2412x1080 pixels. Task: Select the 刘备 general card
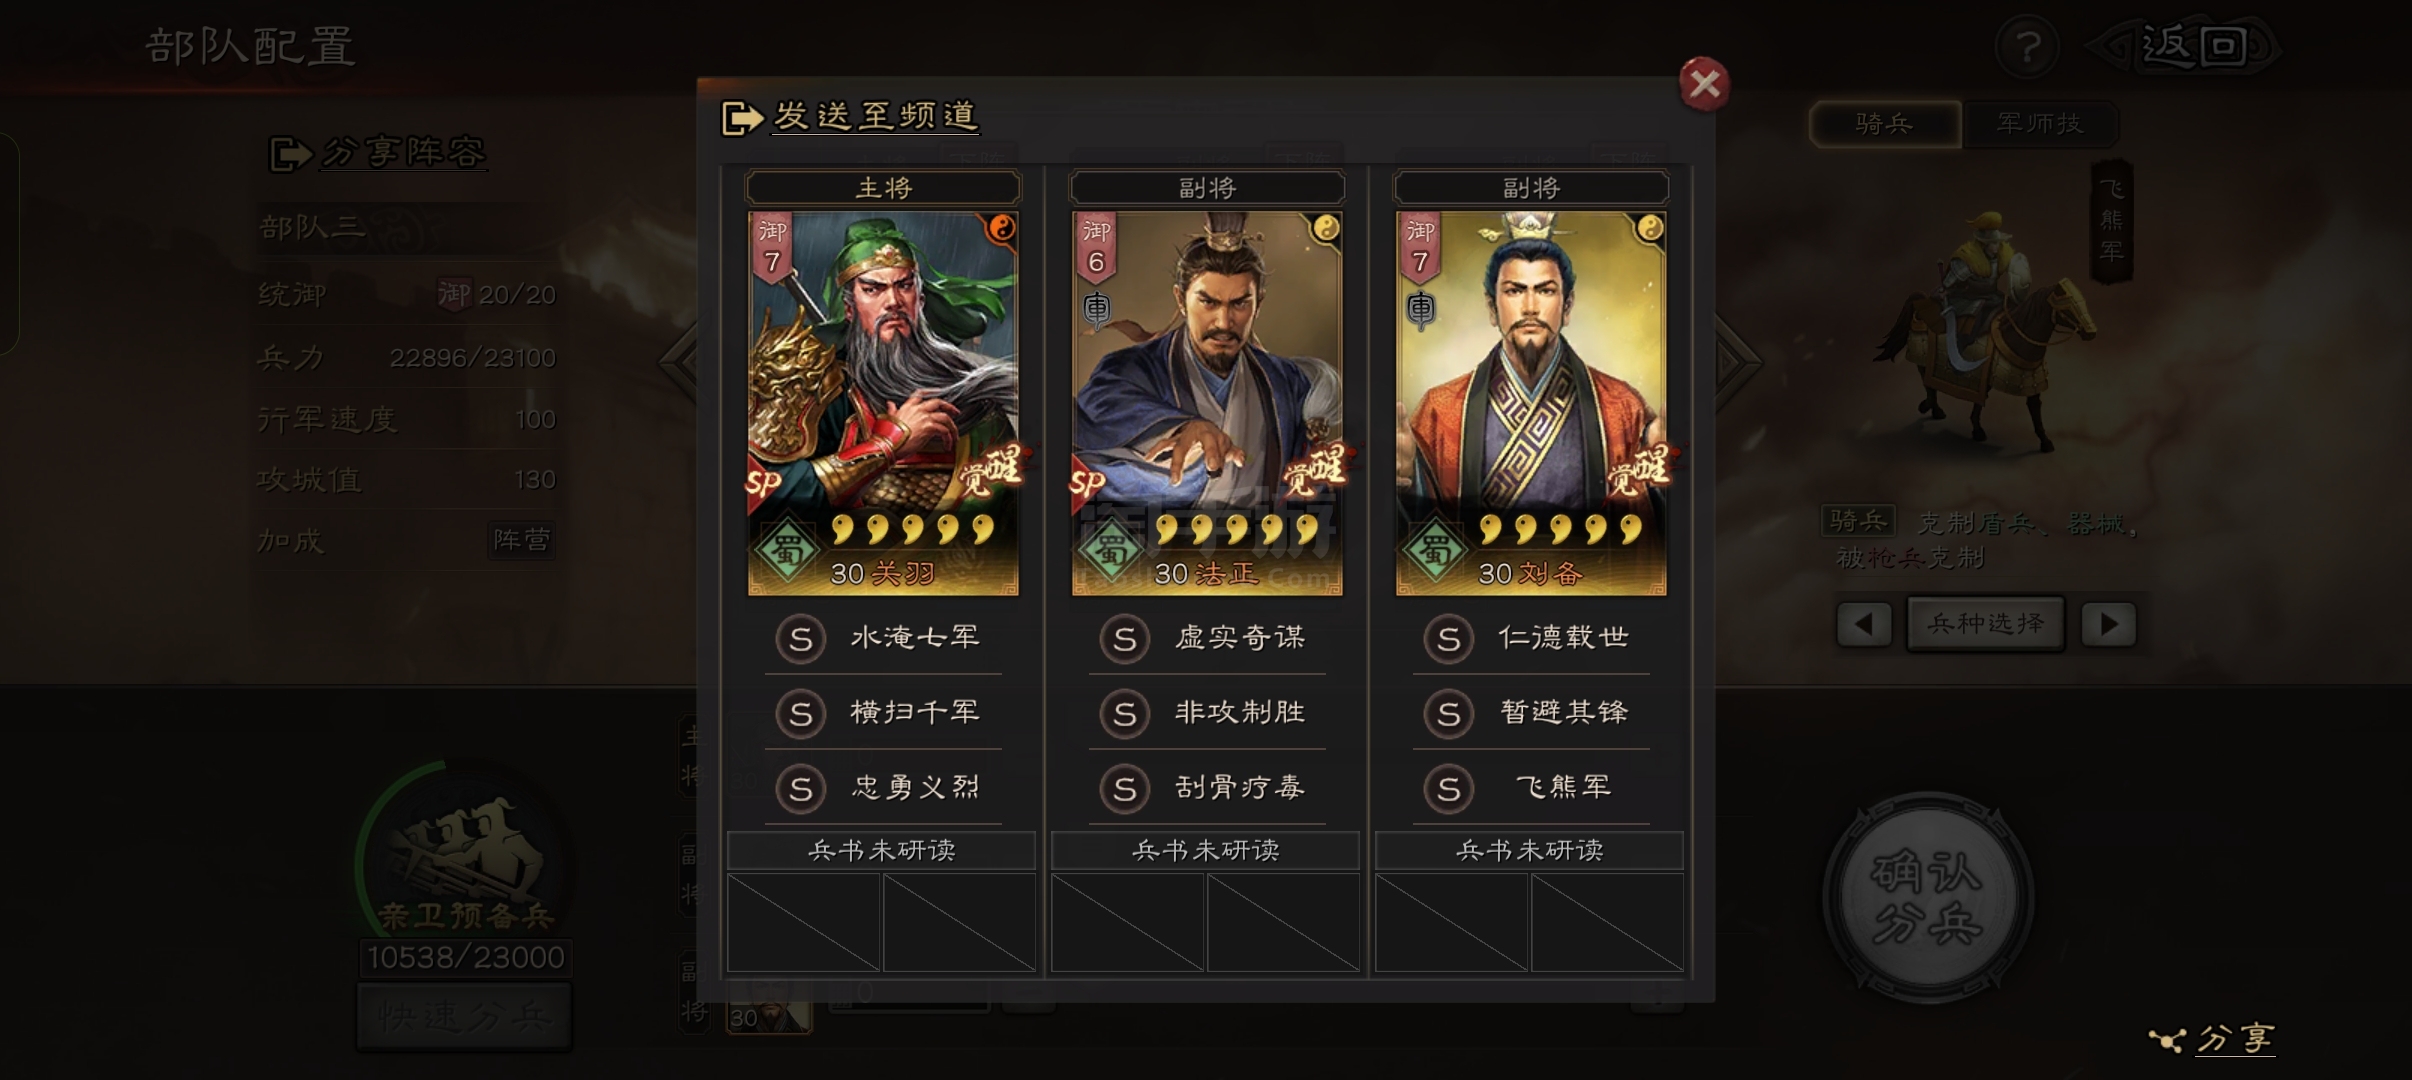(1531, 403)
